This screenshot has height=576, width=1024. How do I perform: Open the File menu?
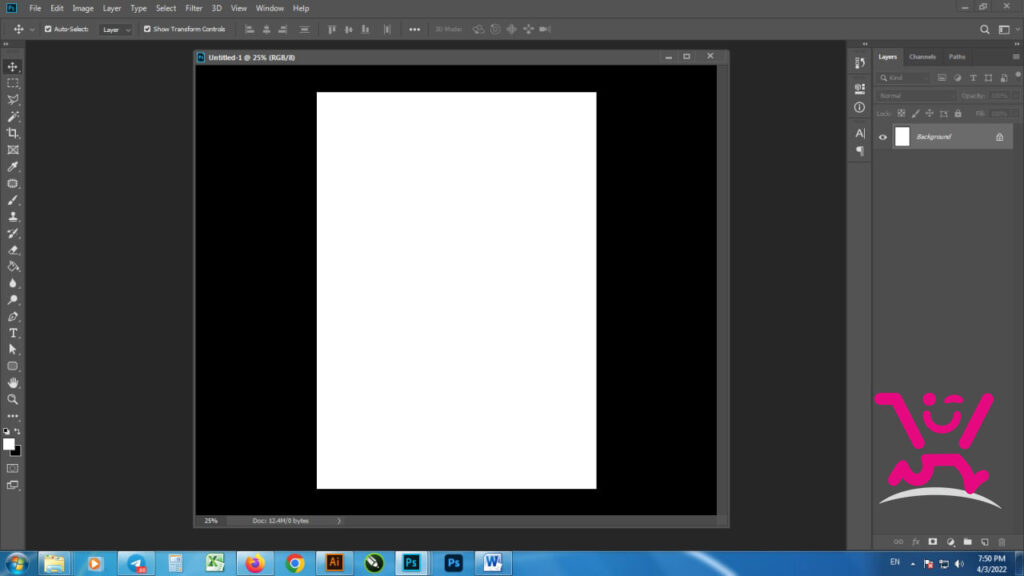coord(35,8)
